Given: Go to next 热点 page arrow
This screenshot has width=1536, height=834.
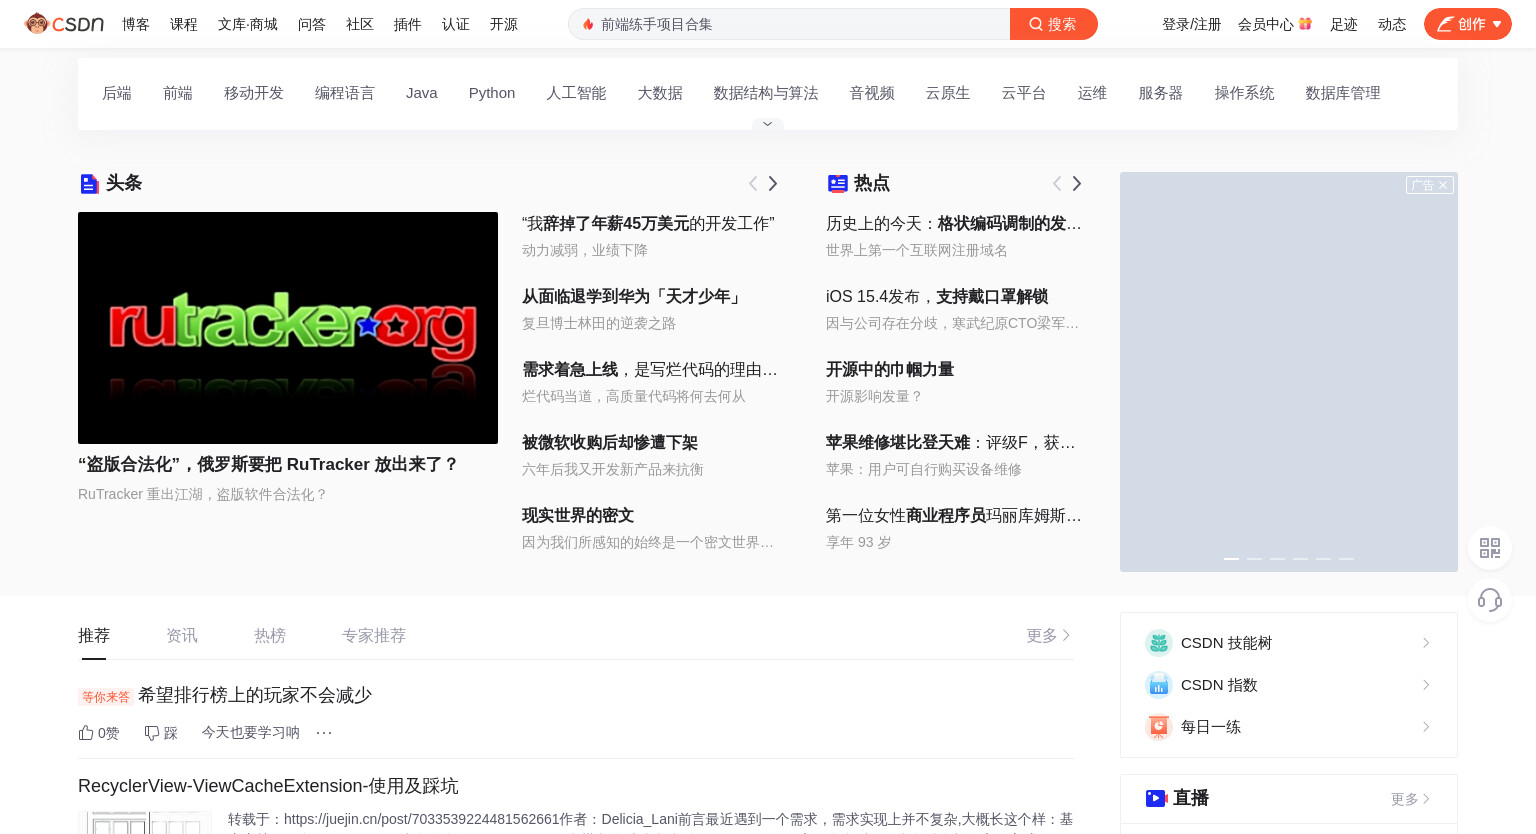Looking at the screenshot, I should pos(1077,183).
